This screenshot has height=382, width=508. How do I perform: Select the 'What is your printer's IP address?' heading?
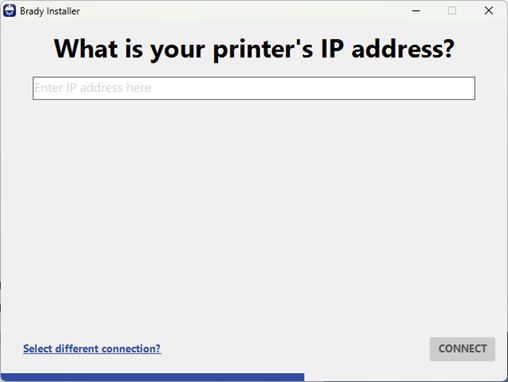tap(254, 49)
